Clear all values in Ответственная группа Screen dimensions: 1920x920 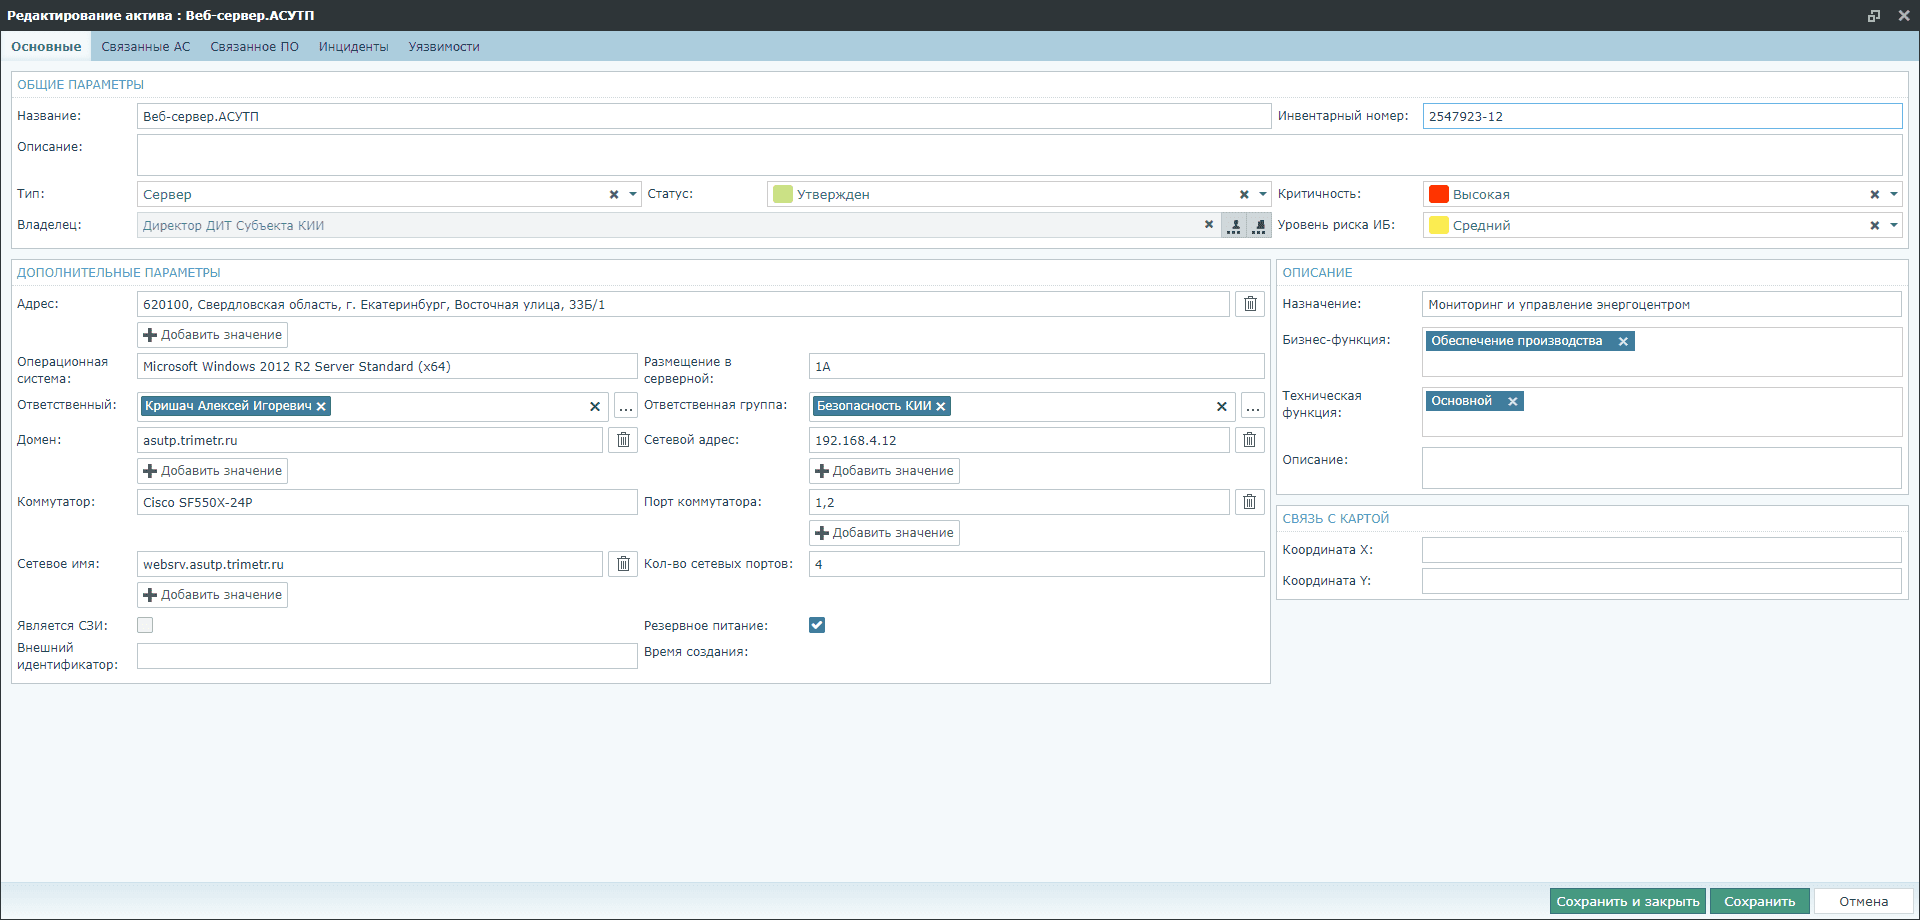(x=1221, y=406)
